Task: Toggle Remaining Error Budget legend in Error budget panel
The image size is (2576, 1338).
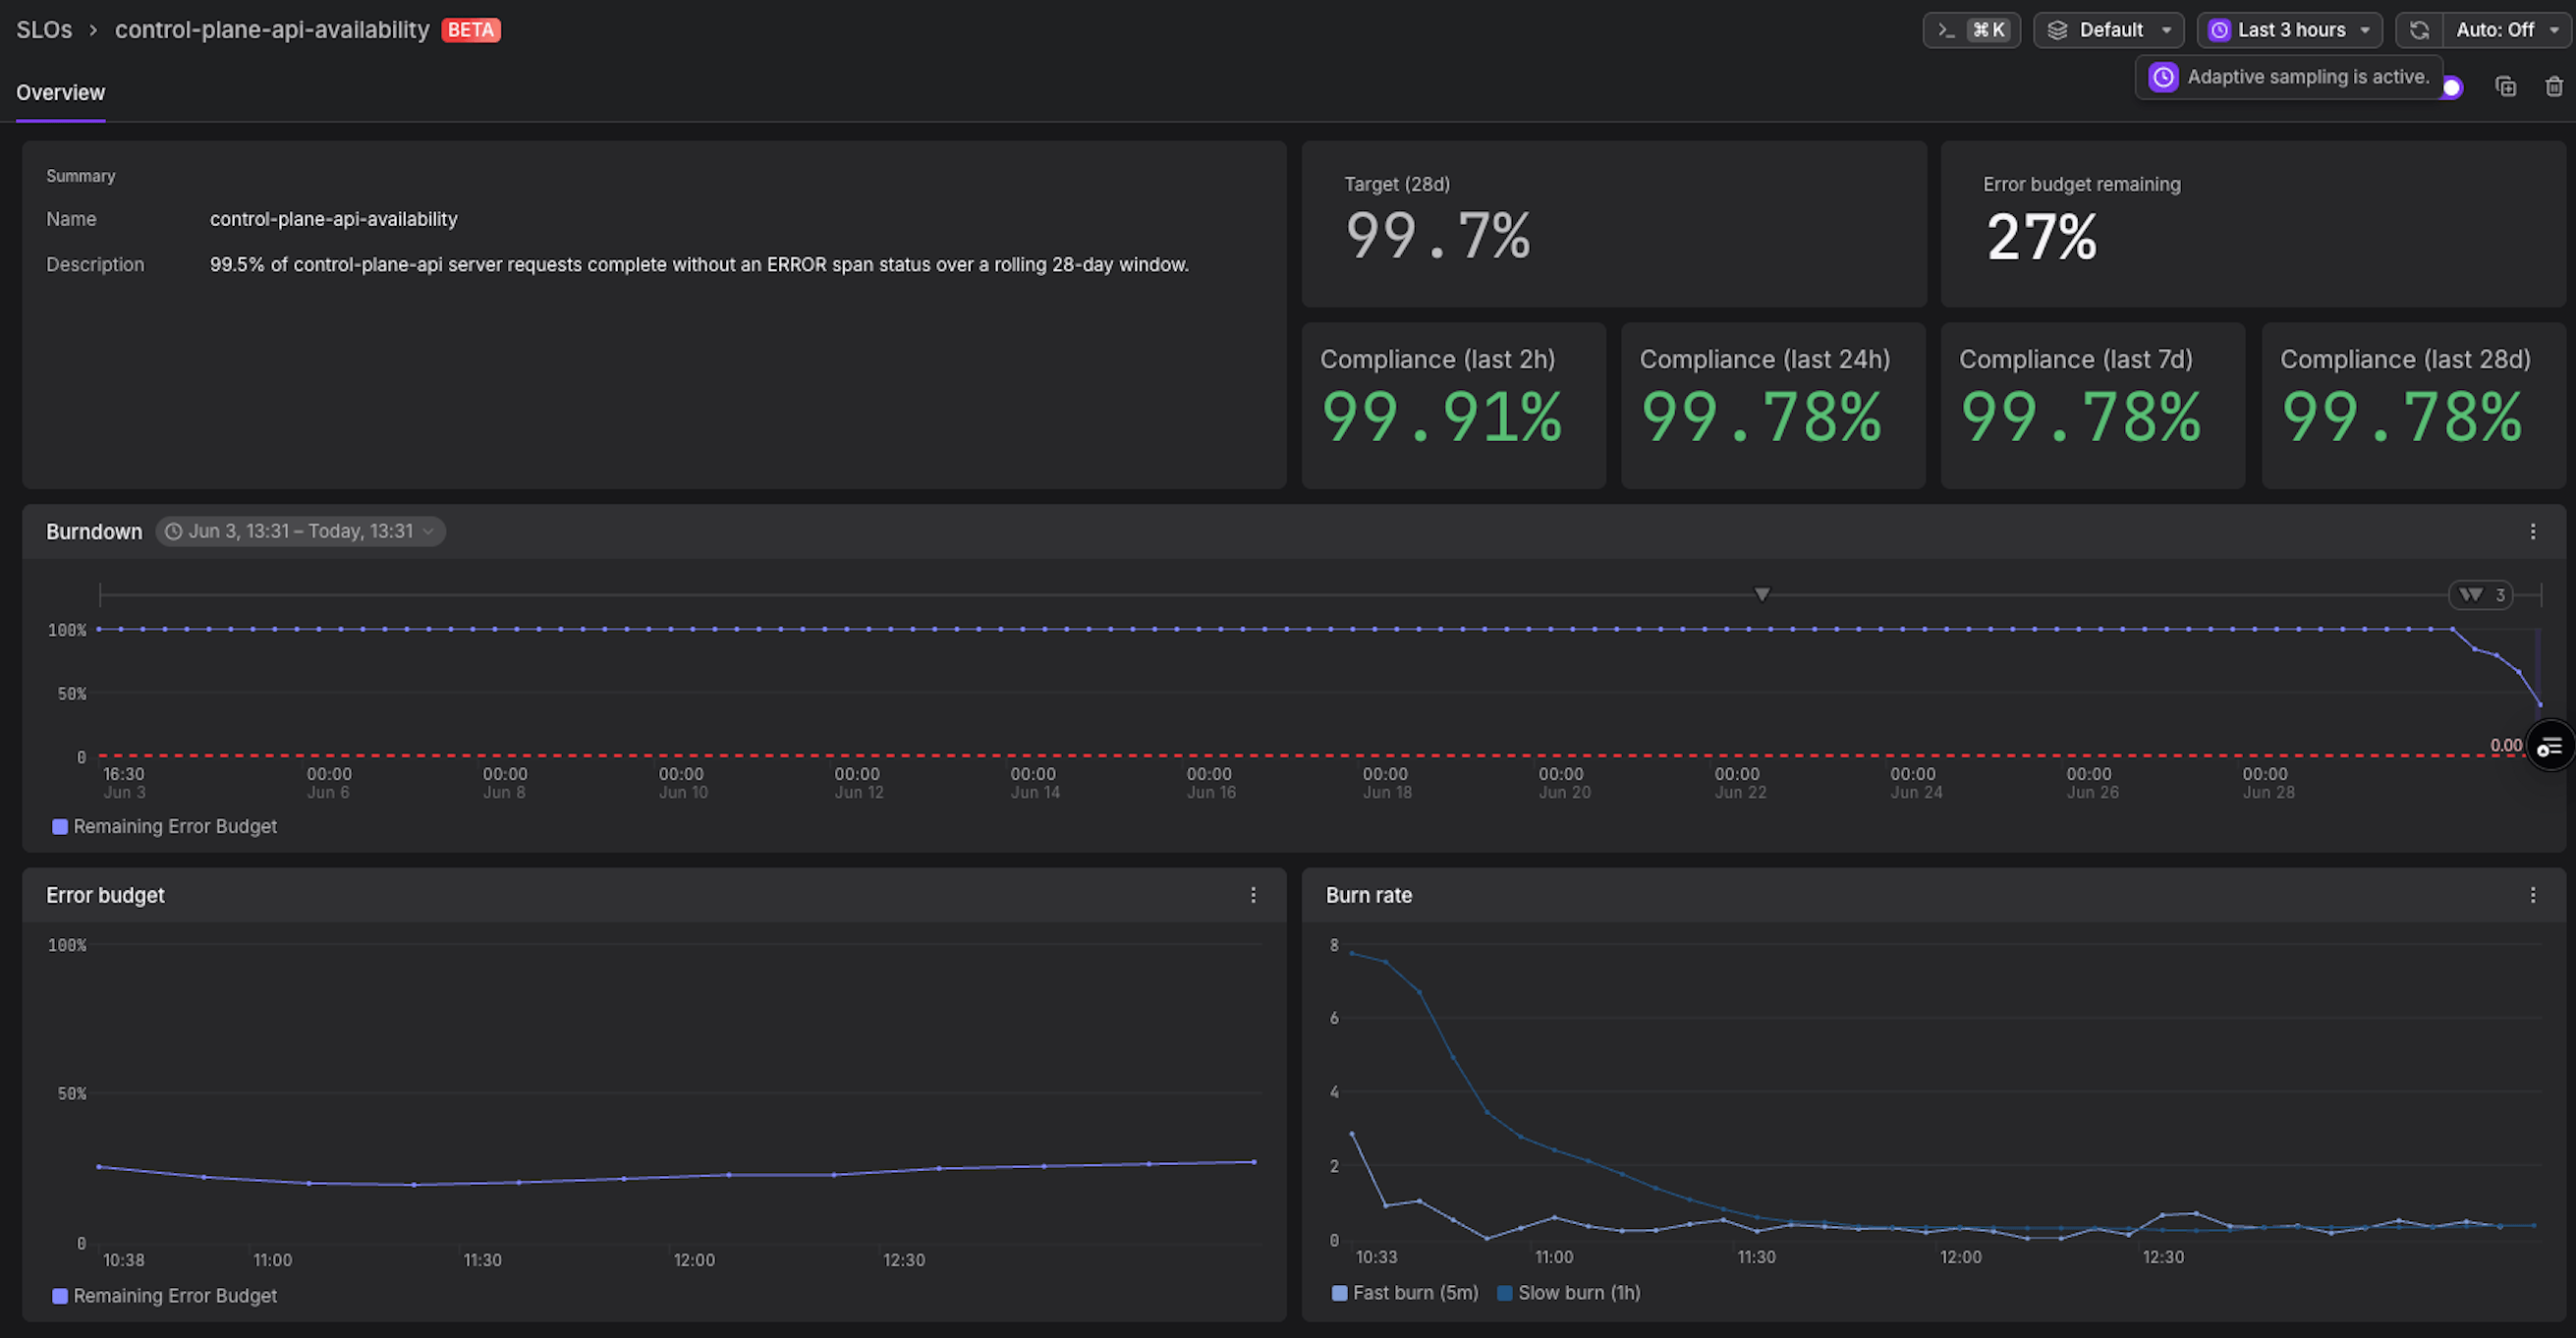Action: (164, 1296)
